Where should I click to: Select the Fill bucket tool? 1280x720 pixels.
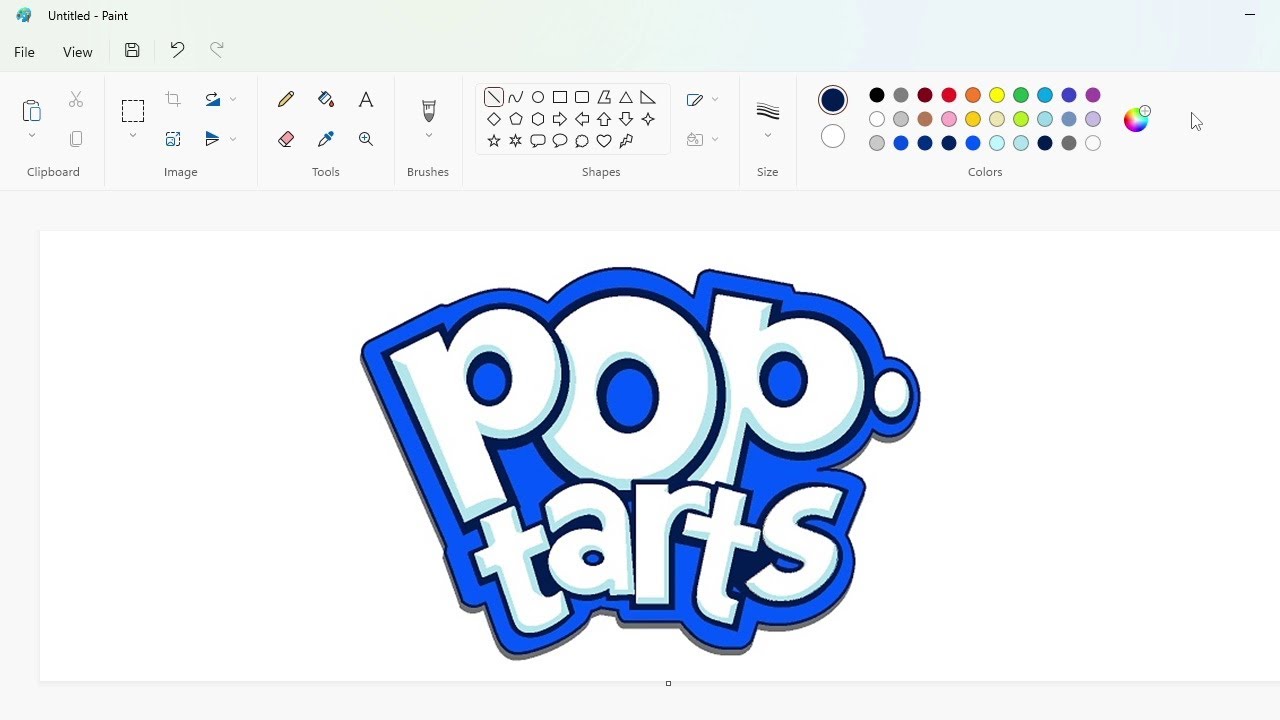(x=326, y=99)
